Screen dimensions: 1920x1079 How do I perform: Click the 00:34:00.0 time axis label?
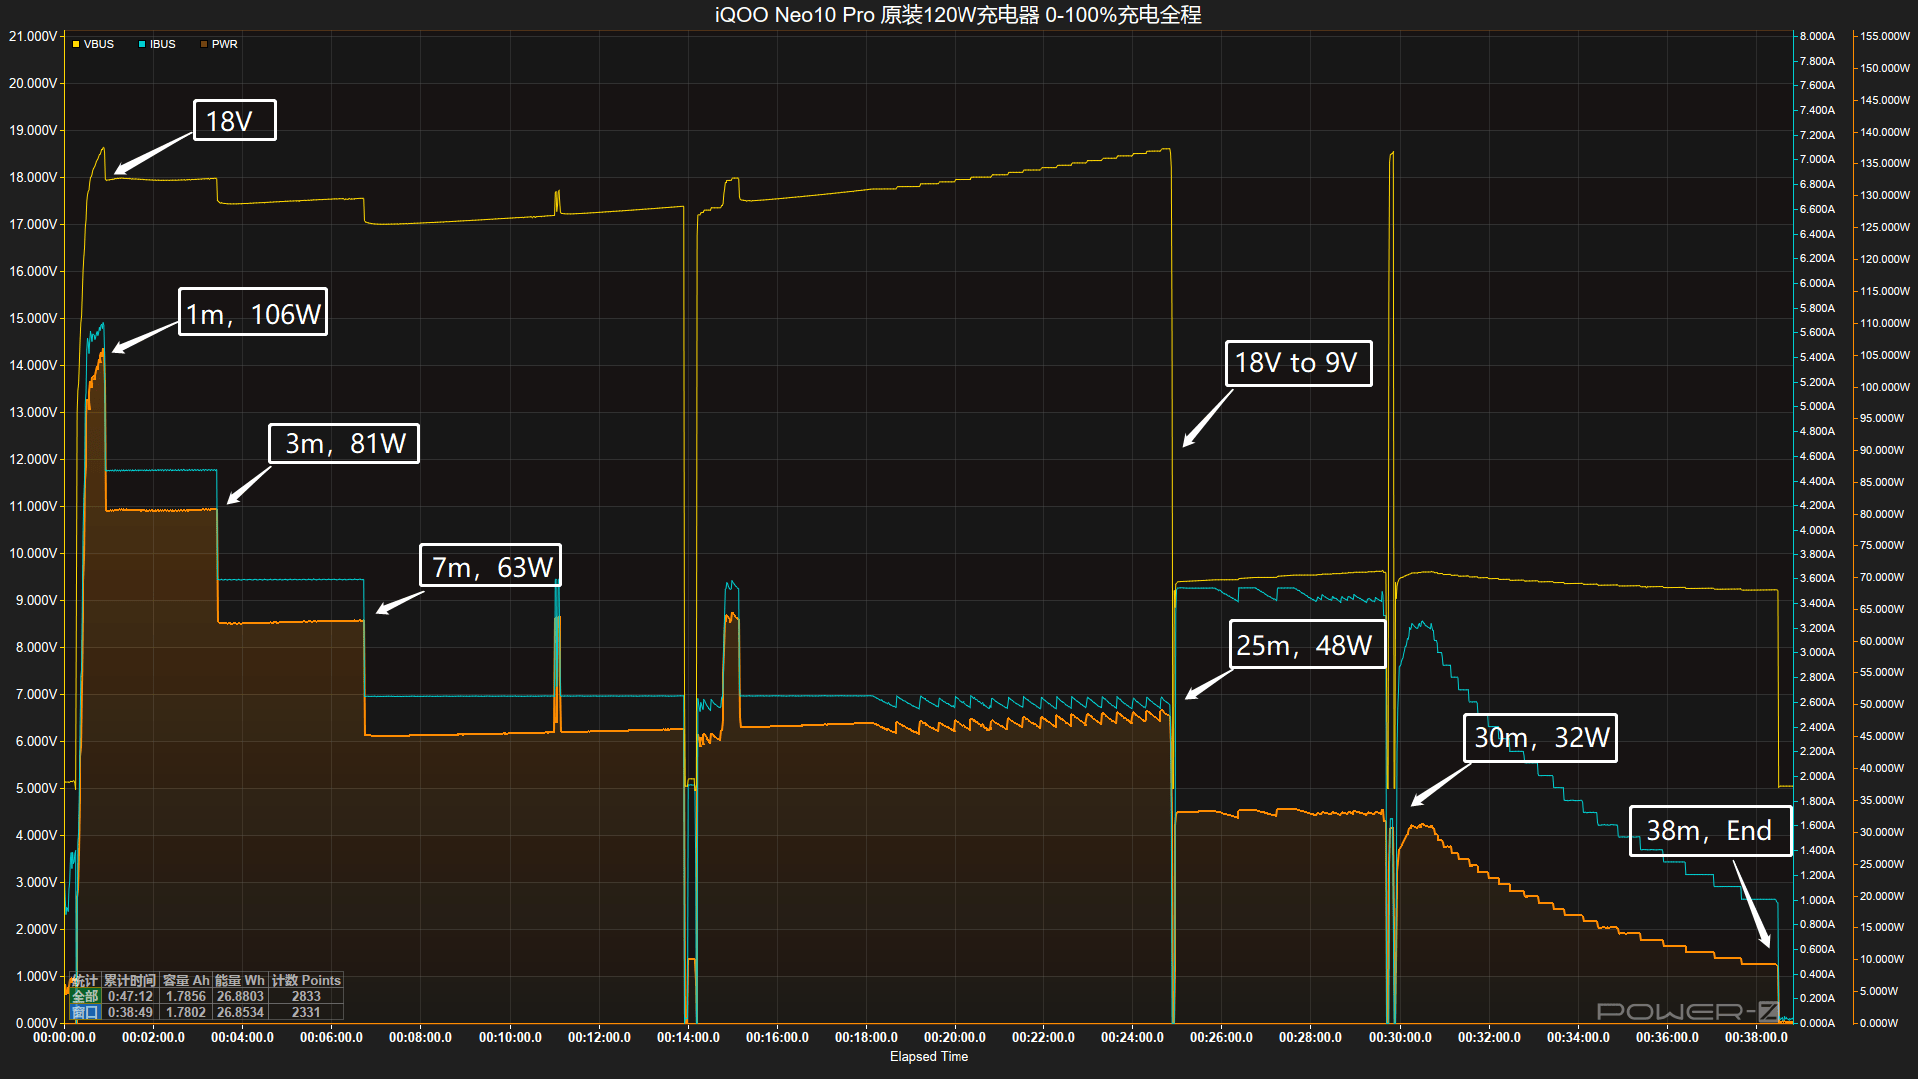[1578, 1037]
